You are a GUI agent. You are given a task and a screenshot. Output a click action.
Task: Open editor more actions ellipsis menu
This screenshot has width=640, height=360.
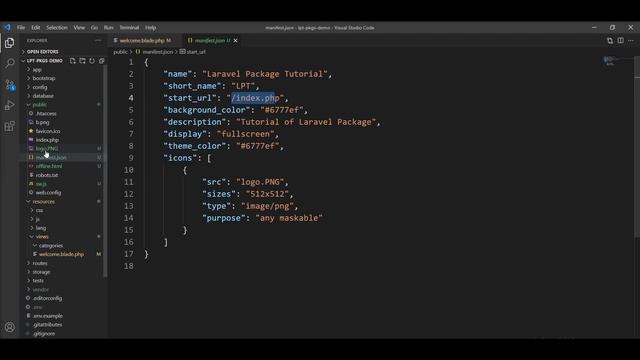point(631,40)
